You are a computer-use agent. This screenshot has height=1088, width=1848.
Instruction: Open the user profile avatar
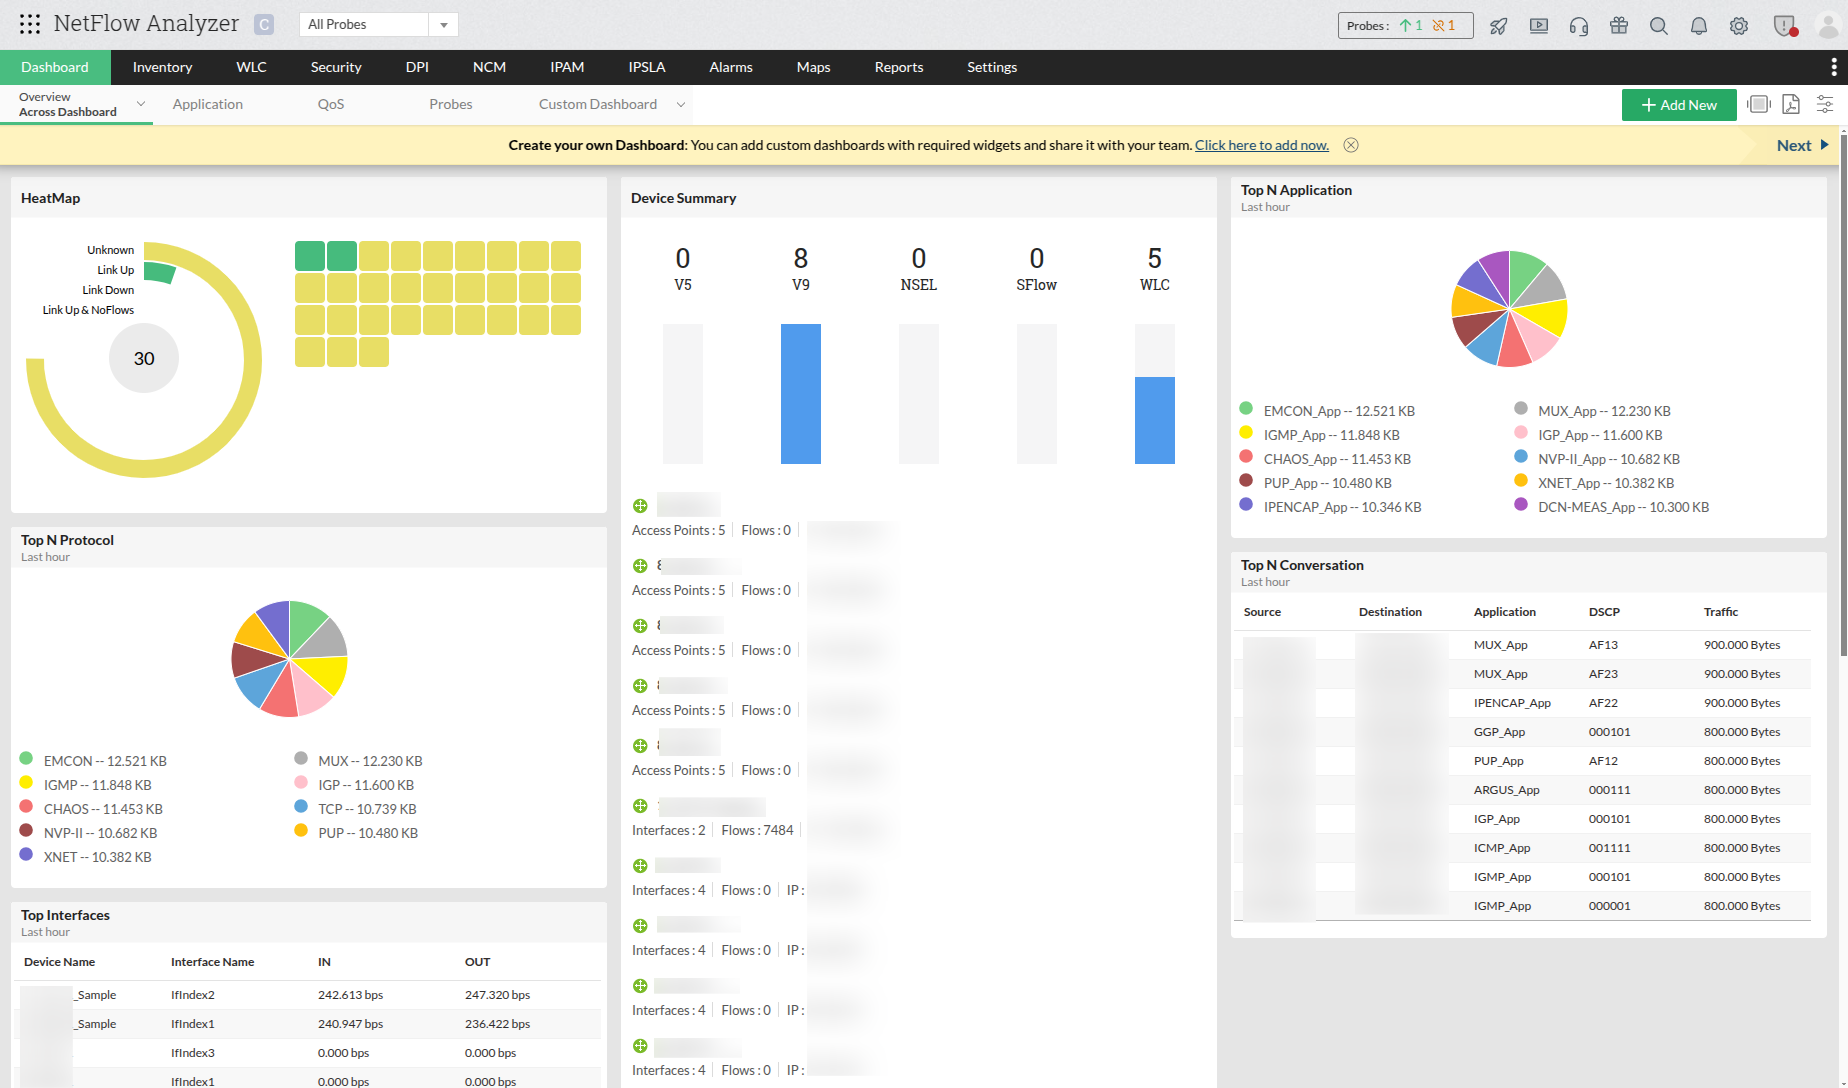1828,26
